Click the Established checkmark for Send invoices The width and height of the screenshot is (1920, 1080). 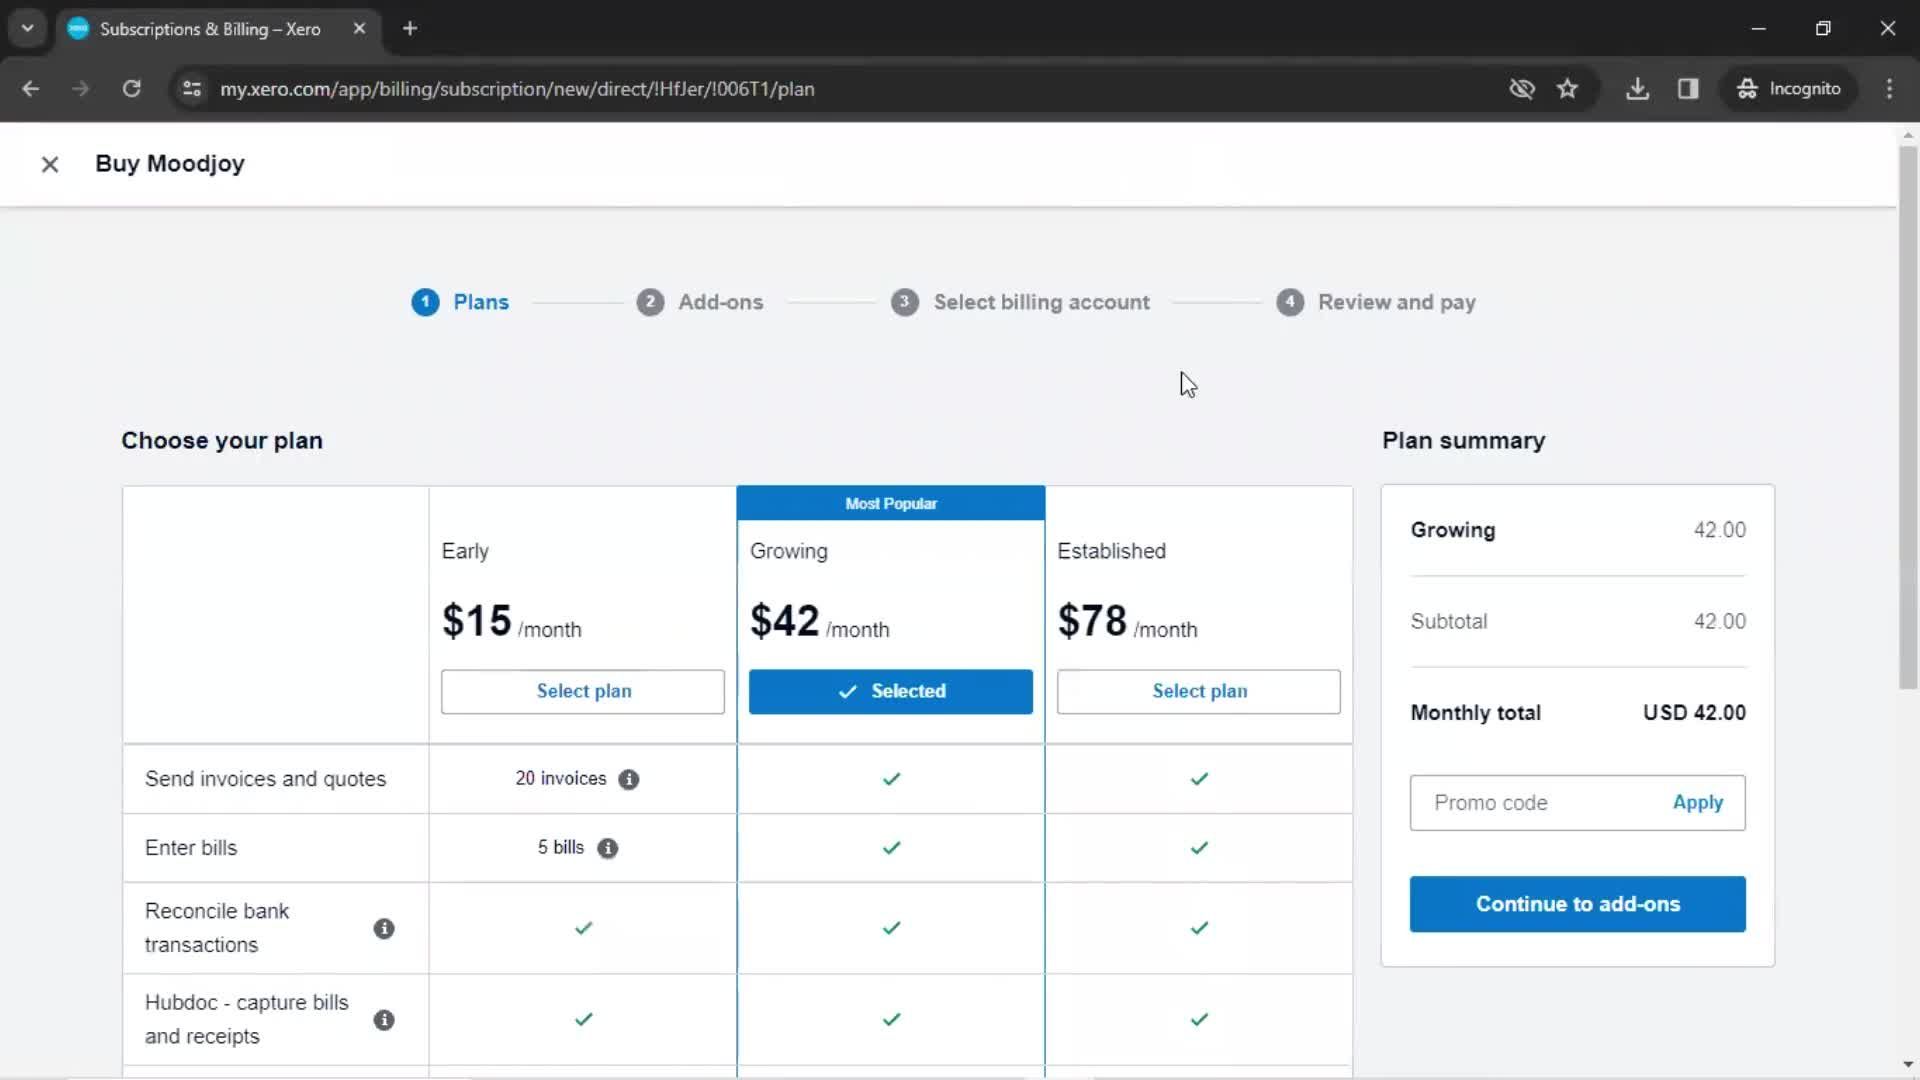click(x=1199, y=779)
